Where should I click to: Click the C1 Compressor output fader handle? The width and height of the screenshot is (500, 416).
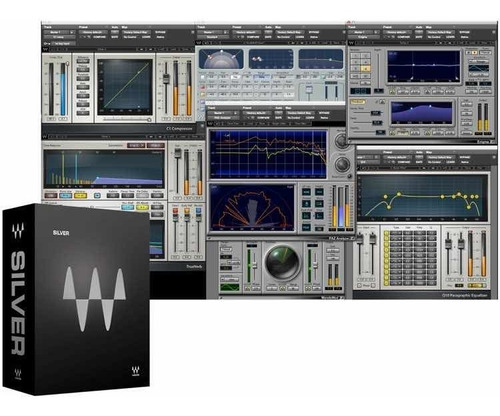(x=166, y=79)
